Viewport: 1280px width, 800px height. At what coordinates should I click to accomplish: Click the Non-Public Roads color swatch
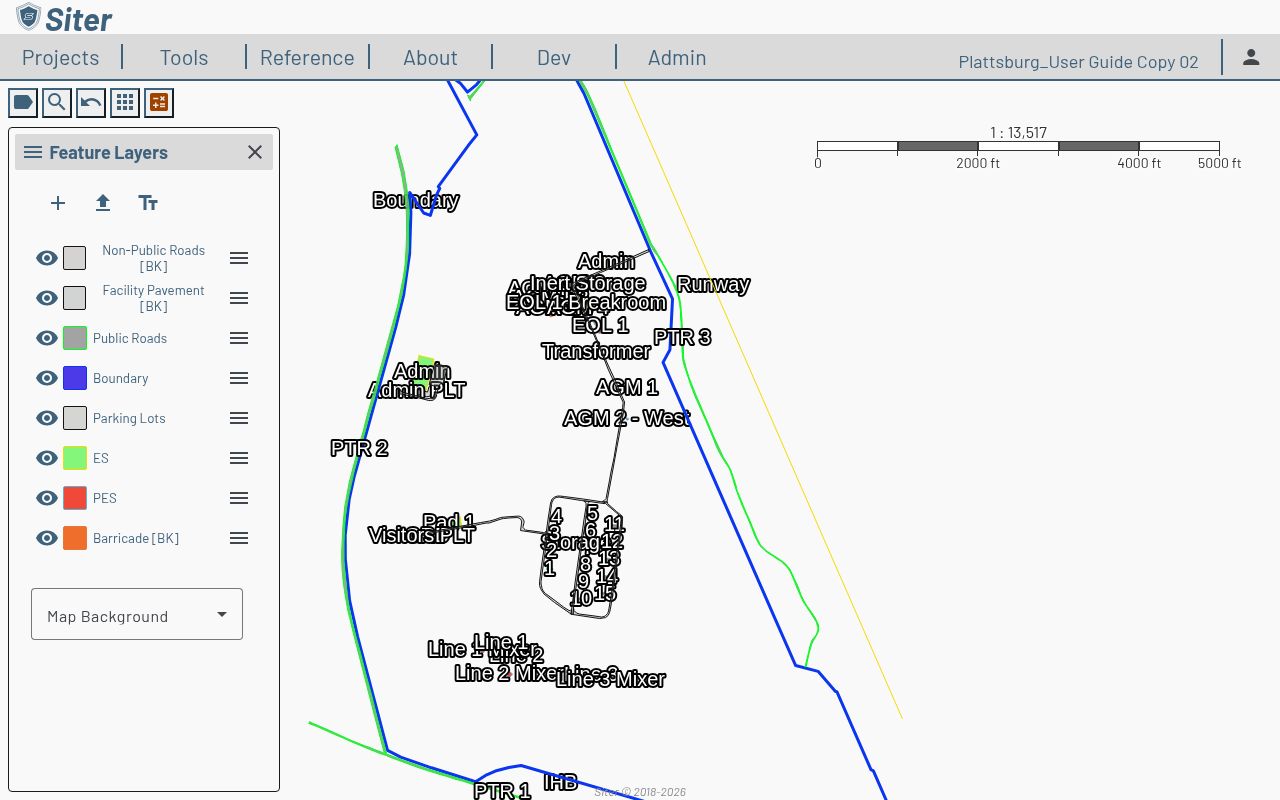[75, 258]
